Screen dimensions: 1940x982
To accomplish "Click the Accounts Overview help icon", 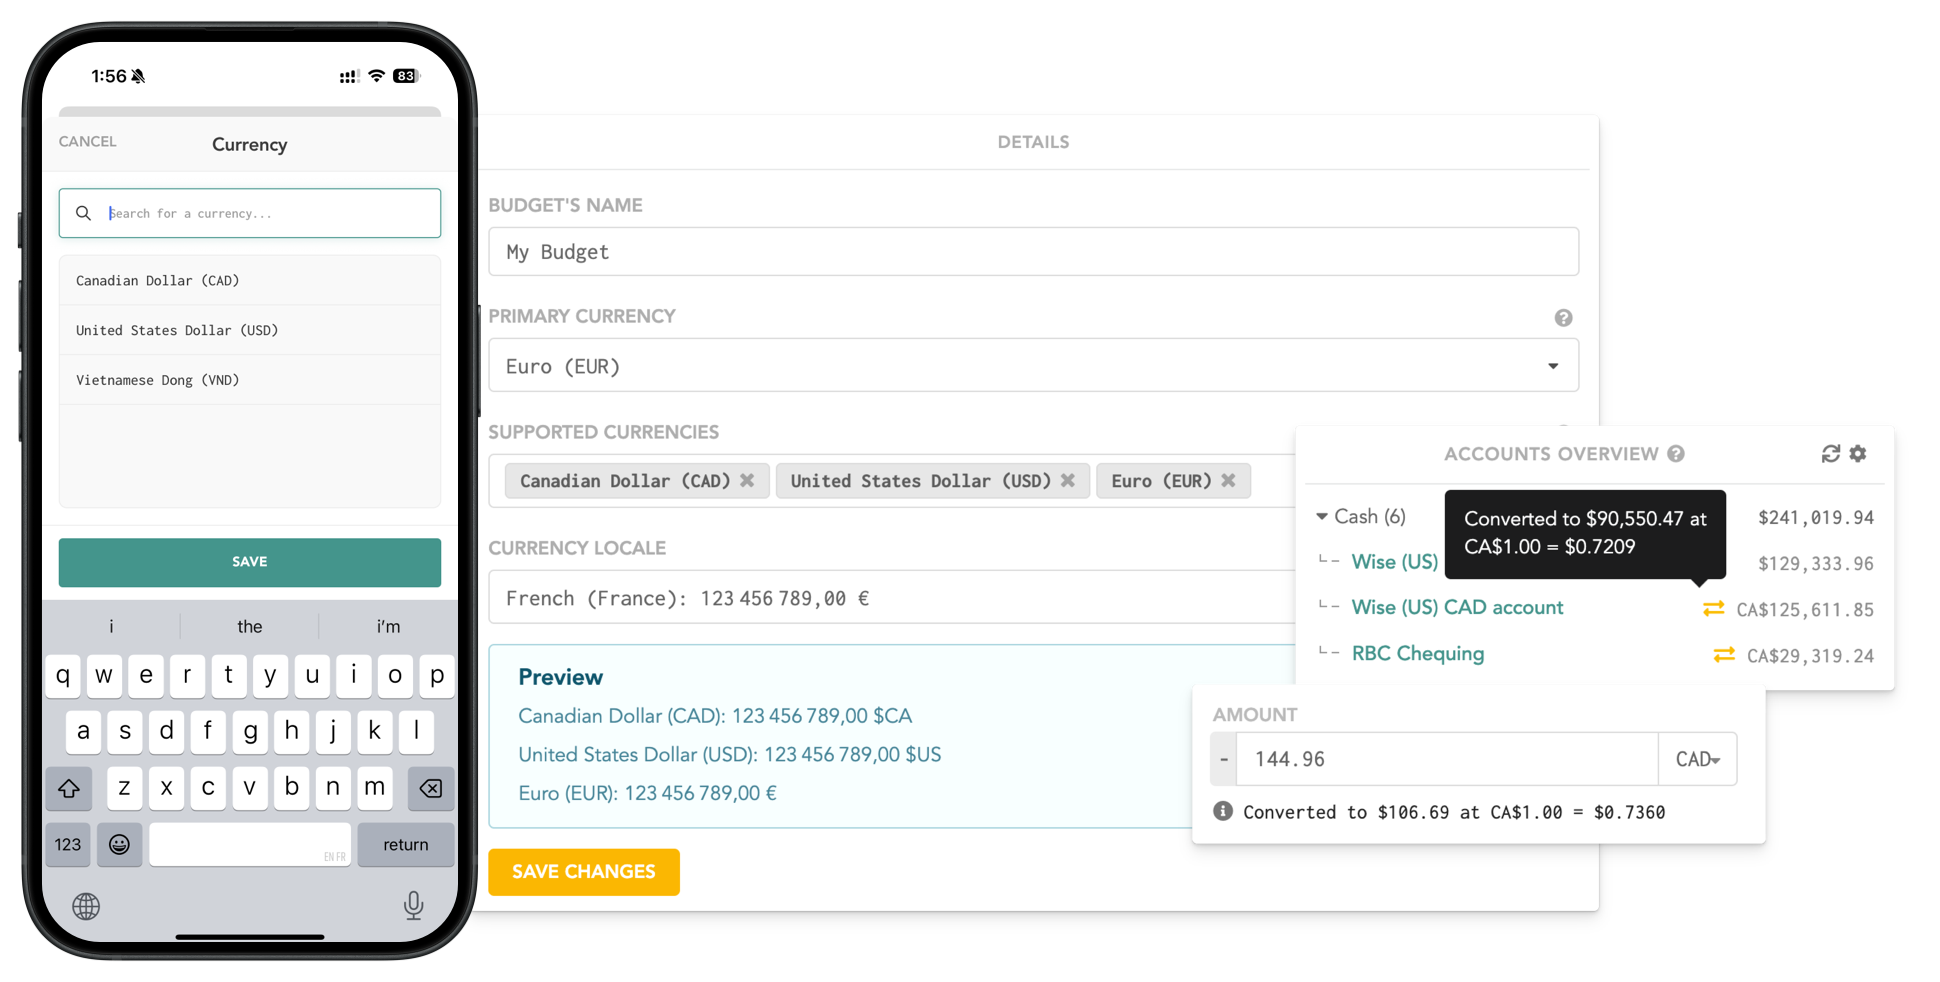I will pos(1676,454).
